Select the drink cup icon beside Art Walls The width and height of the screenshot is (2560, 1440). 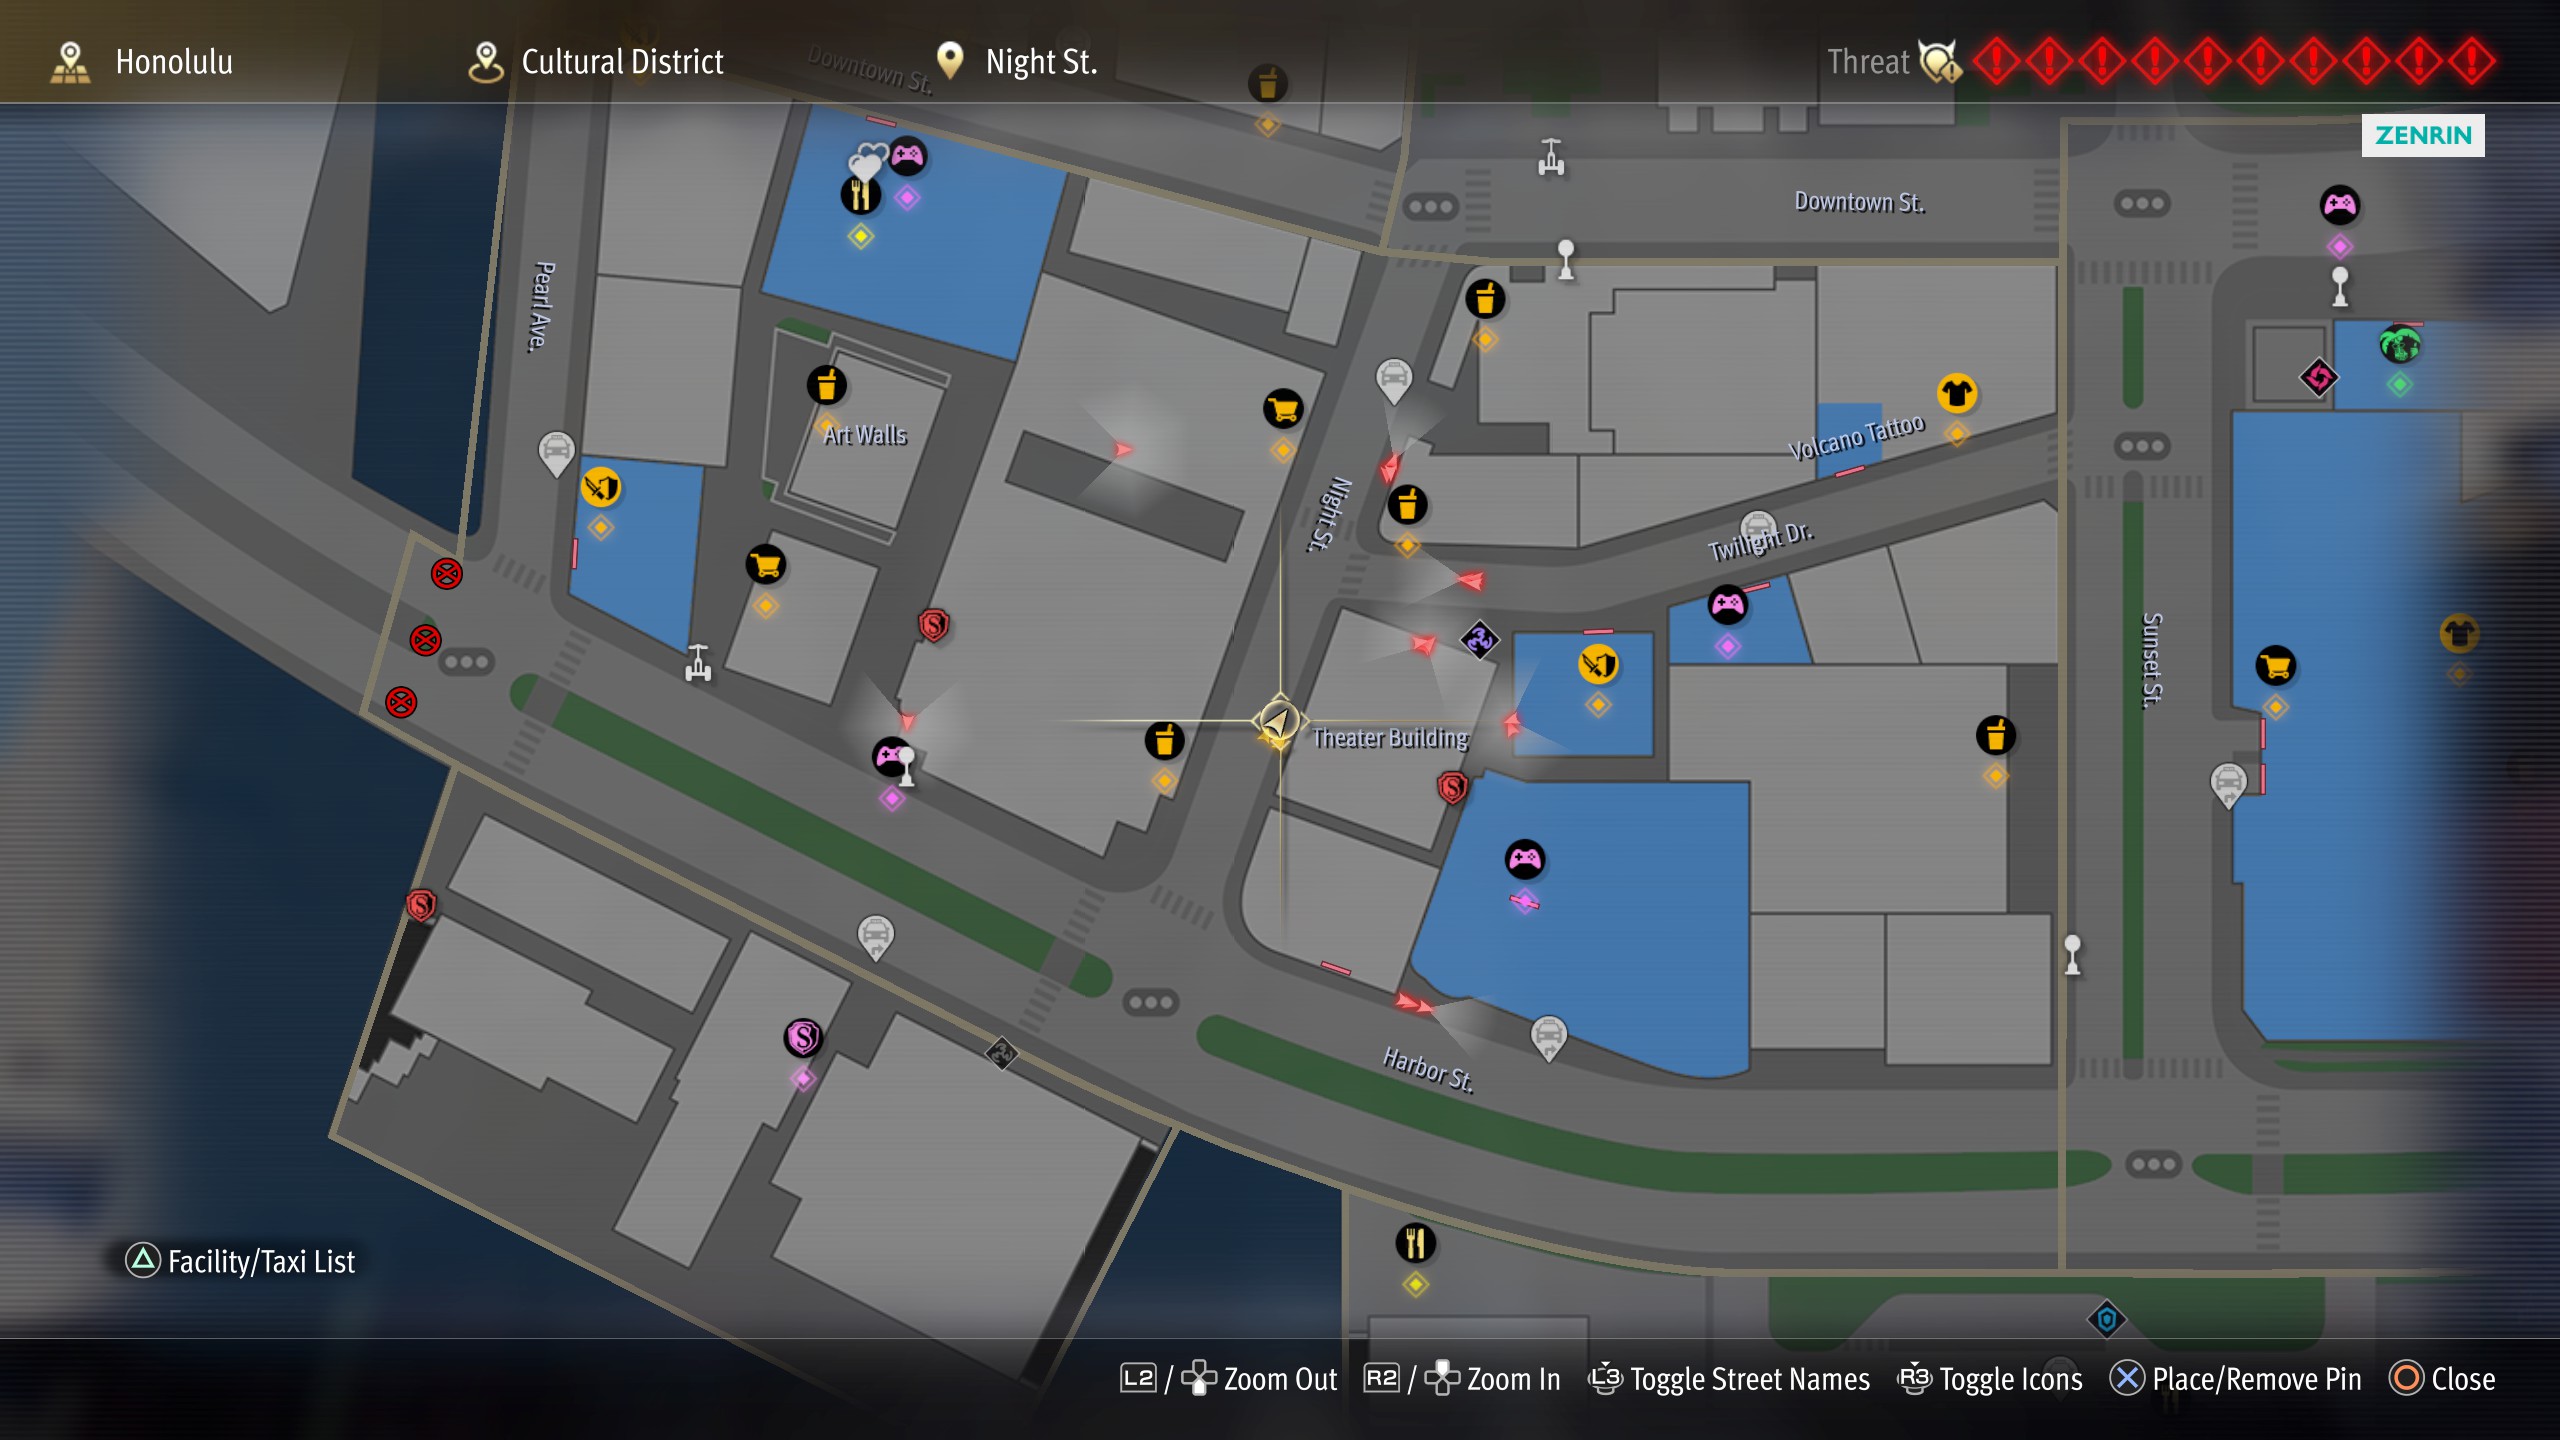pos(826,385)
